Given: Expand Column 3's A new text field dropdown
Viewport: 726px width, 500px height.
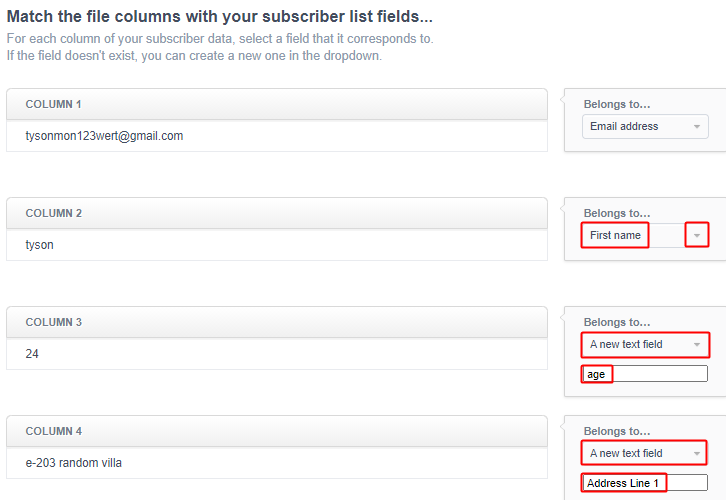Looking at the screenshot, I should [x=645, y=344].
